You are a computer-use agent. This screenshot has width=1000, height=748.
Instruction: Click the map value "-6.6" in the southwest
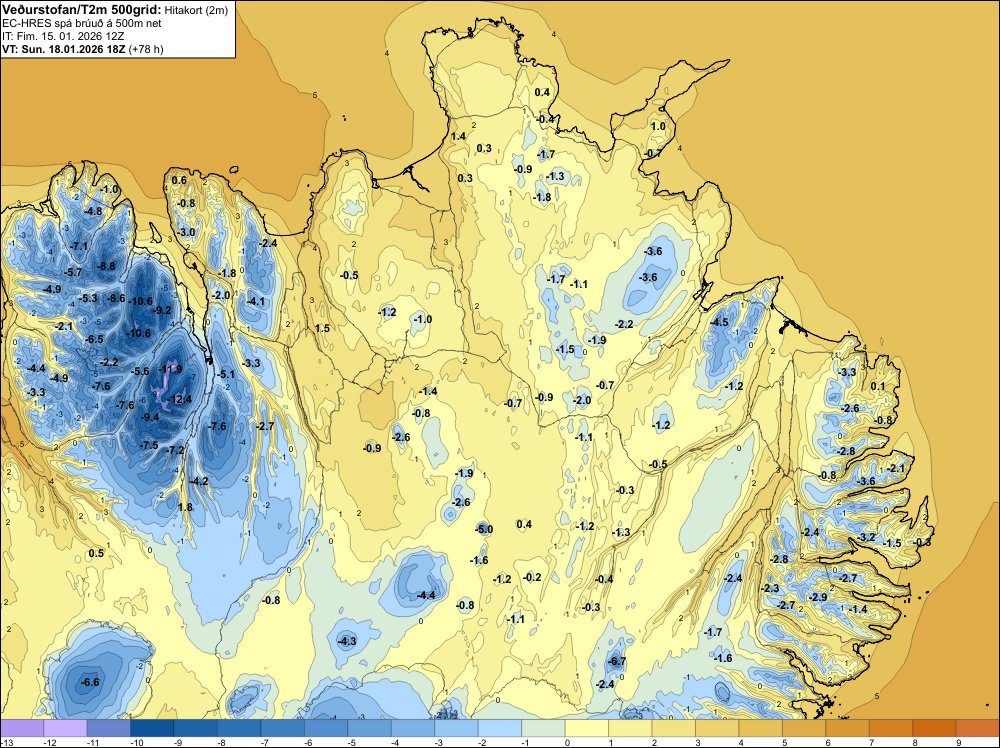click(90, 682)
